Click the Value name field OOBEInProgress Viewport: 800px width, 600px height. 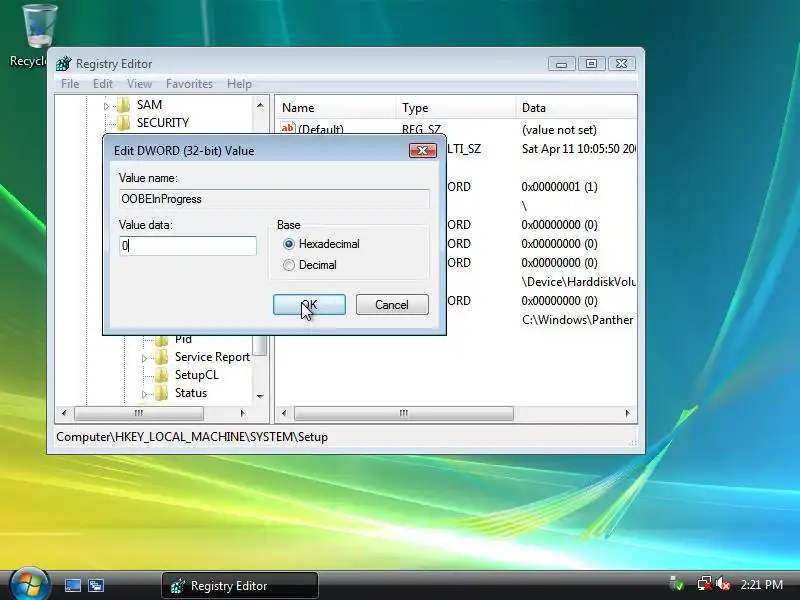274,199
